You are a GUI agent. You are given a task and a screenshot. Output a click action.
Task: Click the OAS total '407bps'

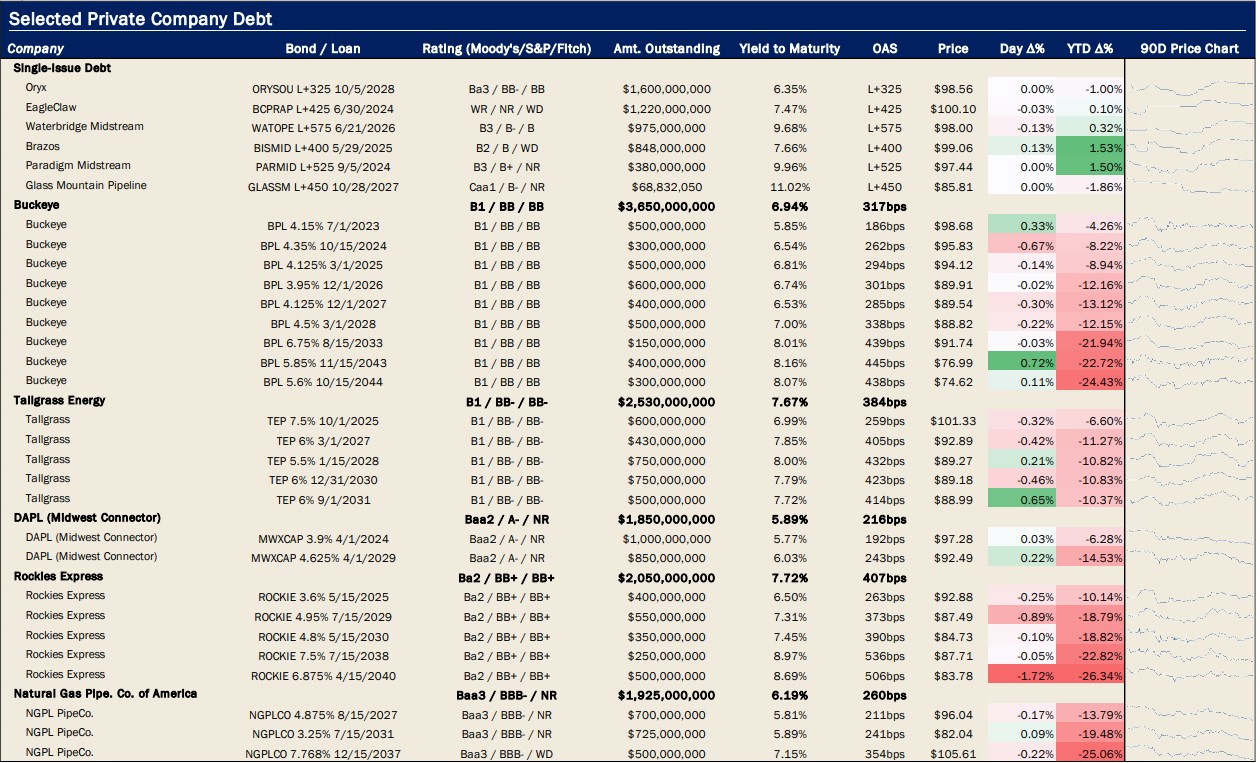tap(885, 578)
